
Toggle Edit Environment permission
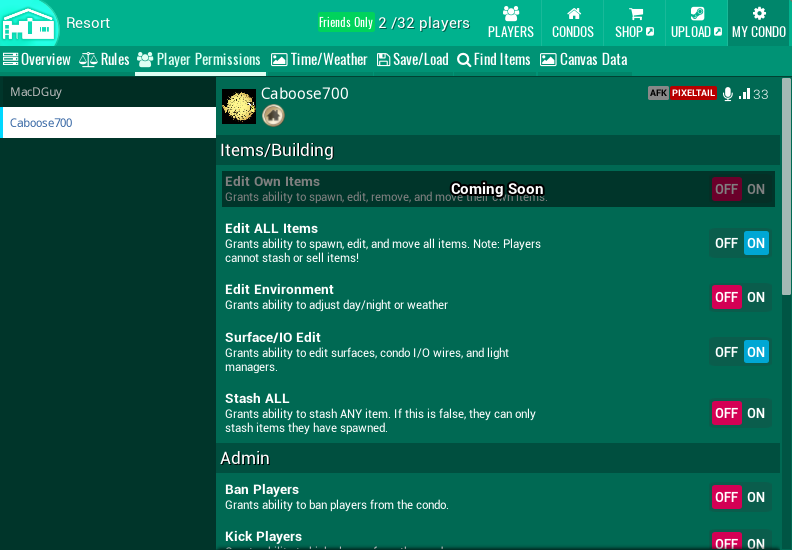(741, 297)
